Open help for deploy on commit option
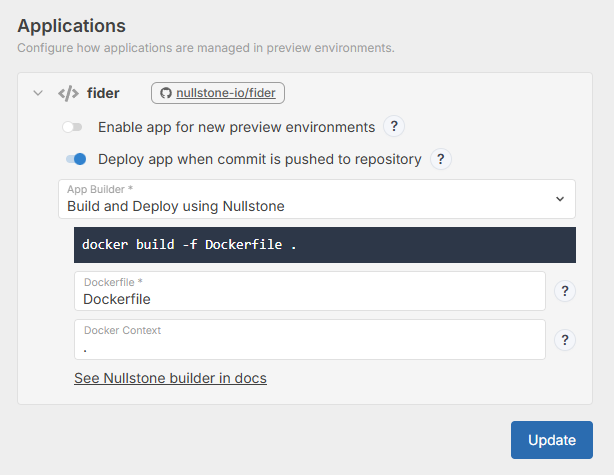 (x=441, y=159)
